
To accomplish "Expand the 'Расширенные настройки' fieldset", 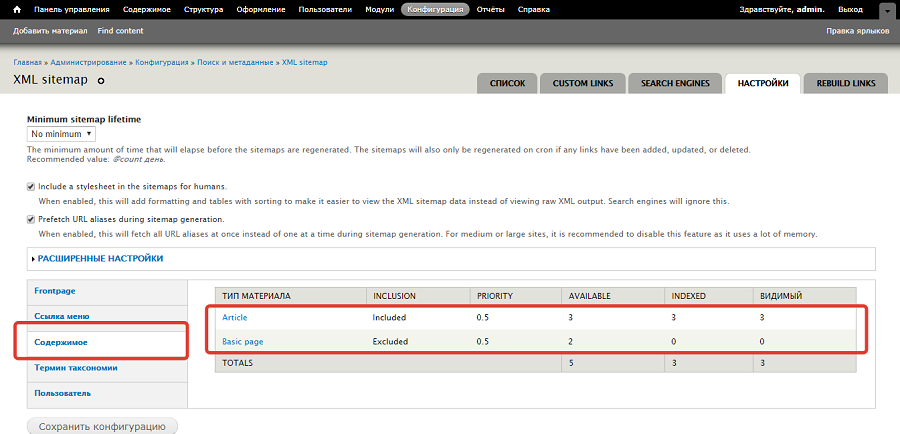I will click(100, 259).
